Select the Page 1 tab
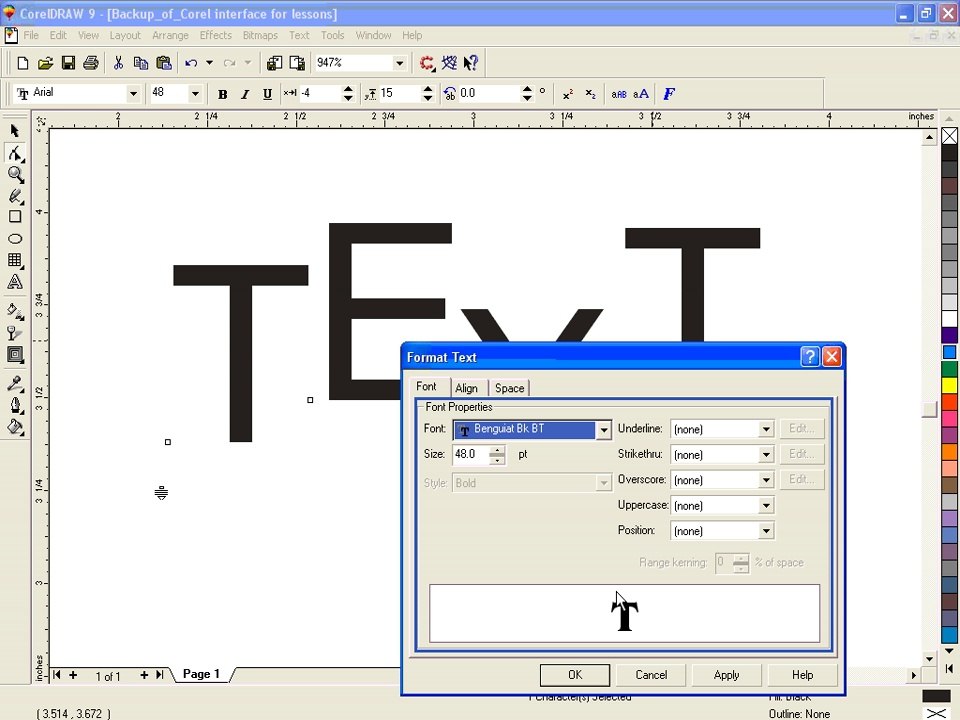This screenshot has height=720, width=960. point(201,674)
